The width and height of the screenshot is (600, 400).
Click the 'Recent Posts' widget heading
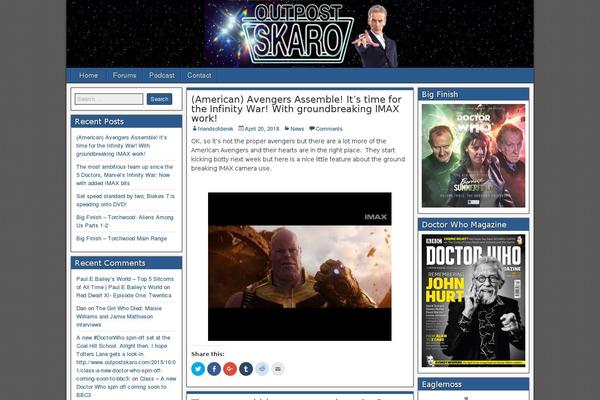[x=99, y=122]
